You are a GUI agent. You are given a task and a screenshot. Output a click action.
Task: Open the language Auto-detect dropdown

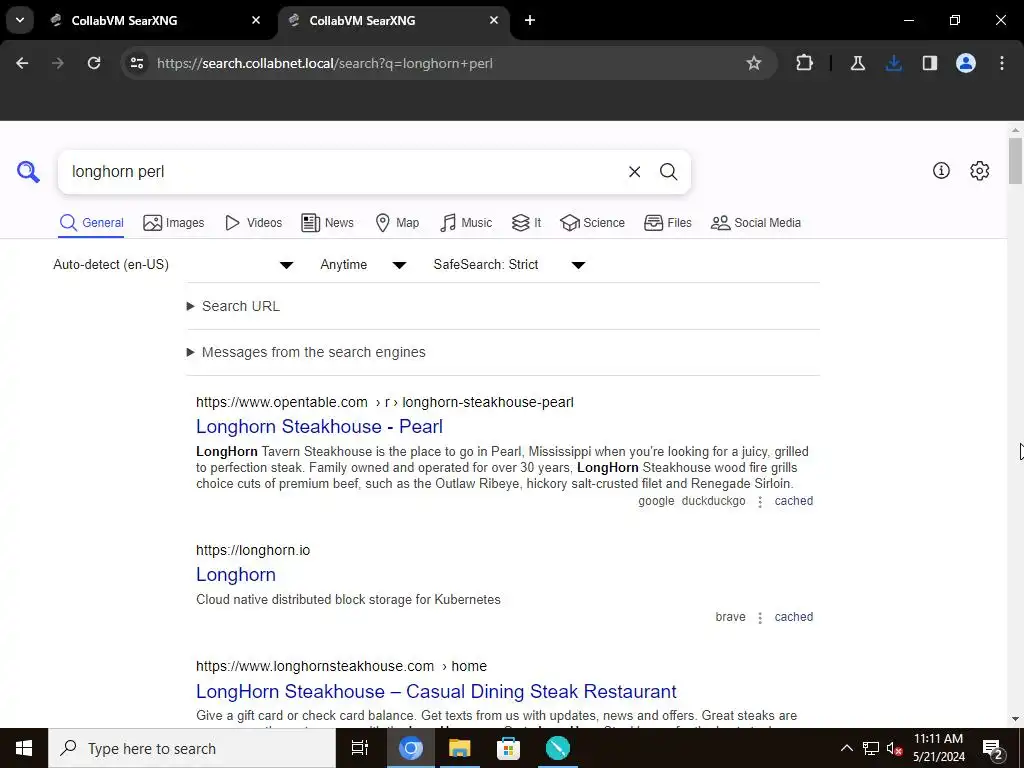173,264
